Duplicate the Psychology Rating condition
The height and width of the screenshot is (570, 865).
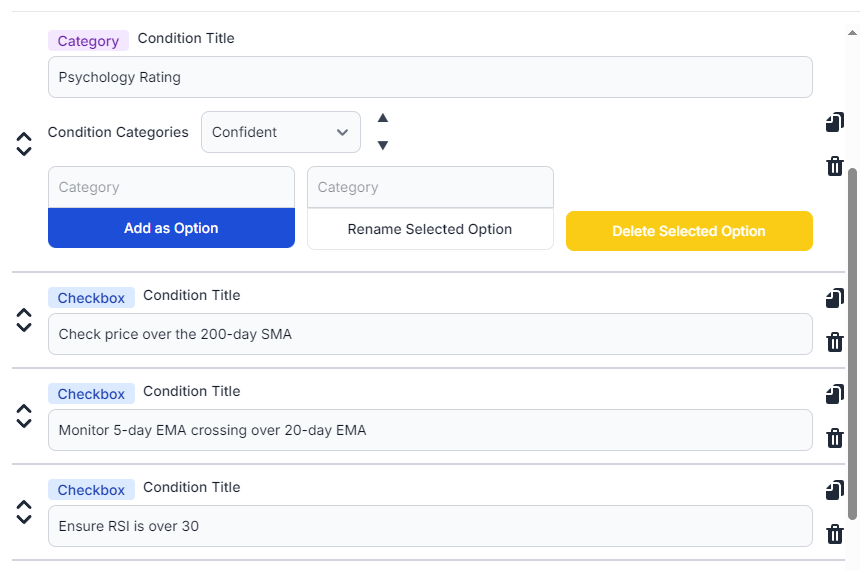(x=835, y=122)
